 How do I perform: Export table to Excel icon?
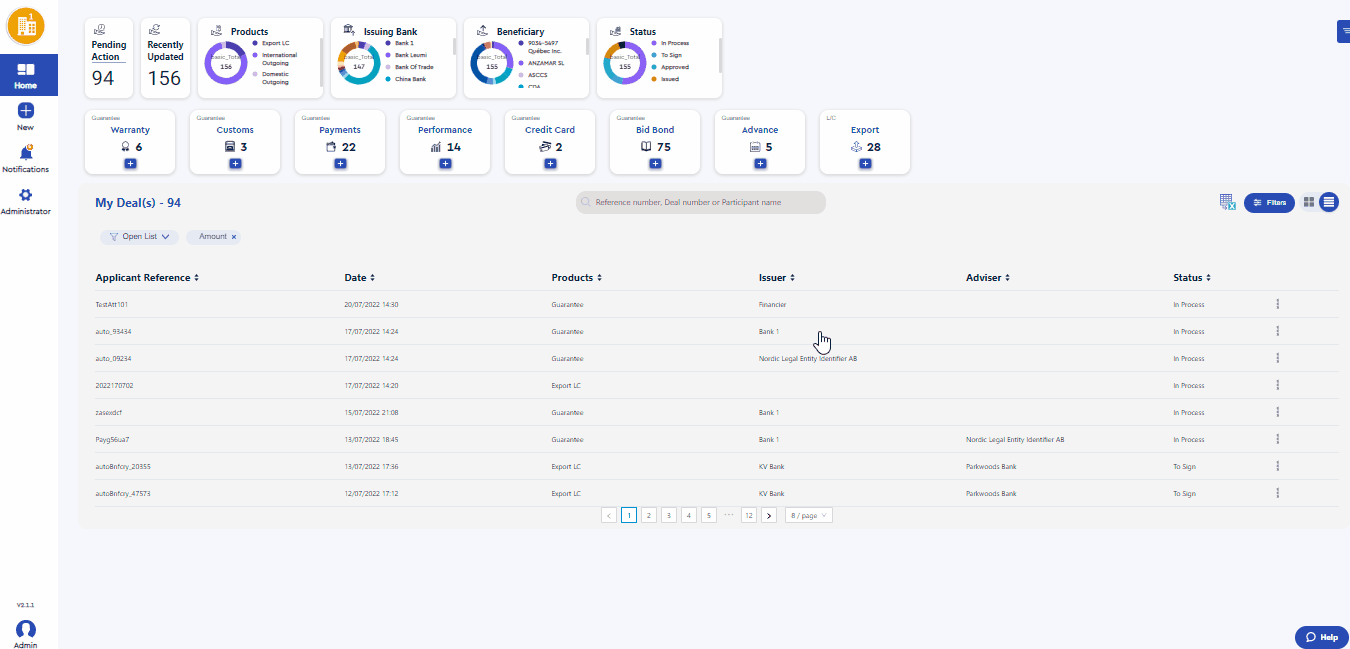click(x=1228, y=202)
